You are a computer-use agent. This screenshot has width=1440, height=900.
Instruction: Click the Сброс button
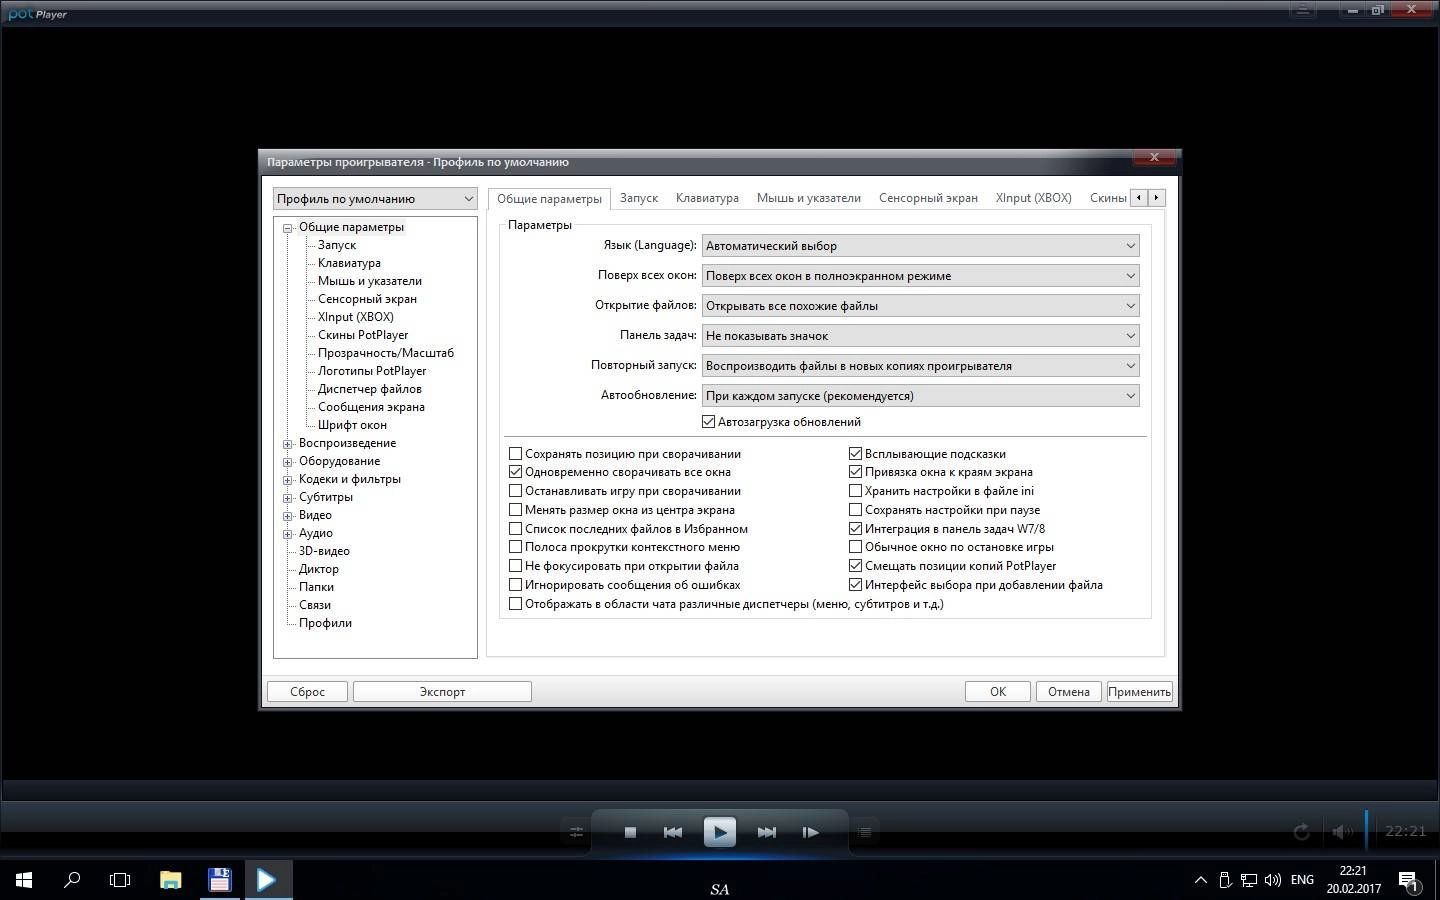(307, 692)
